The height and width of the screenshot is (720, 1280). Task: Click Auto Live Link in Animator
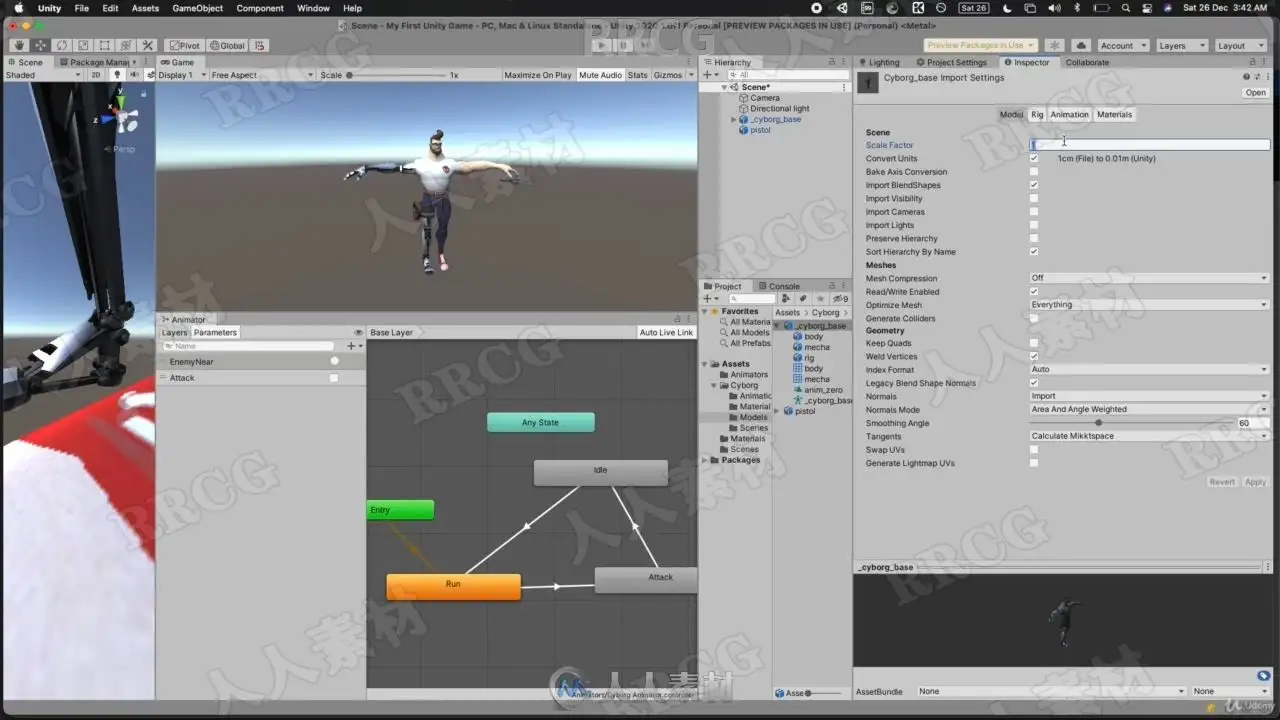pos(666,332)
